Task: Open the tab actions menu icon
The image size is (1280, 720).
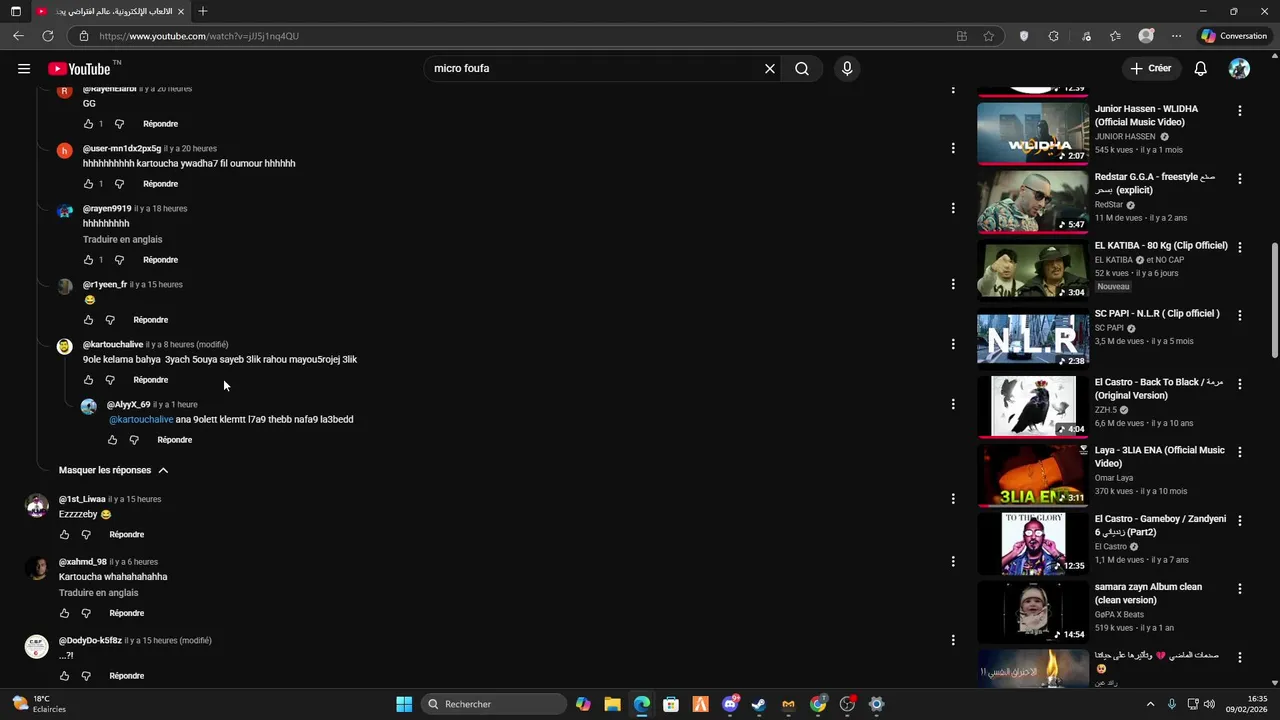Action: [x=15, y=11]
